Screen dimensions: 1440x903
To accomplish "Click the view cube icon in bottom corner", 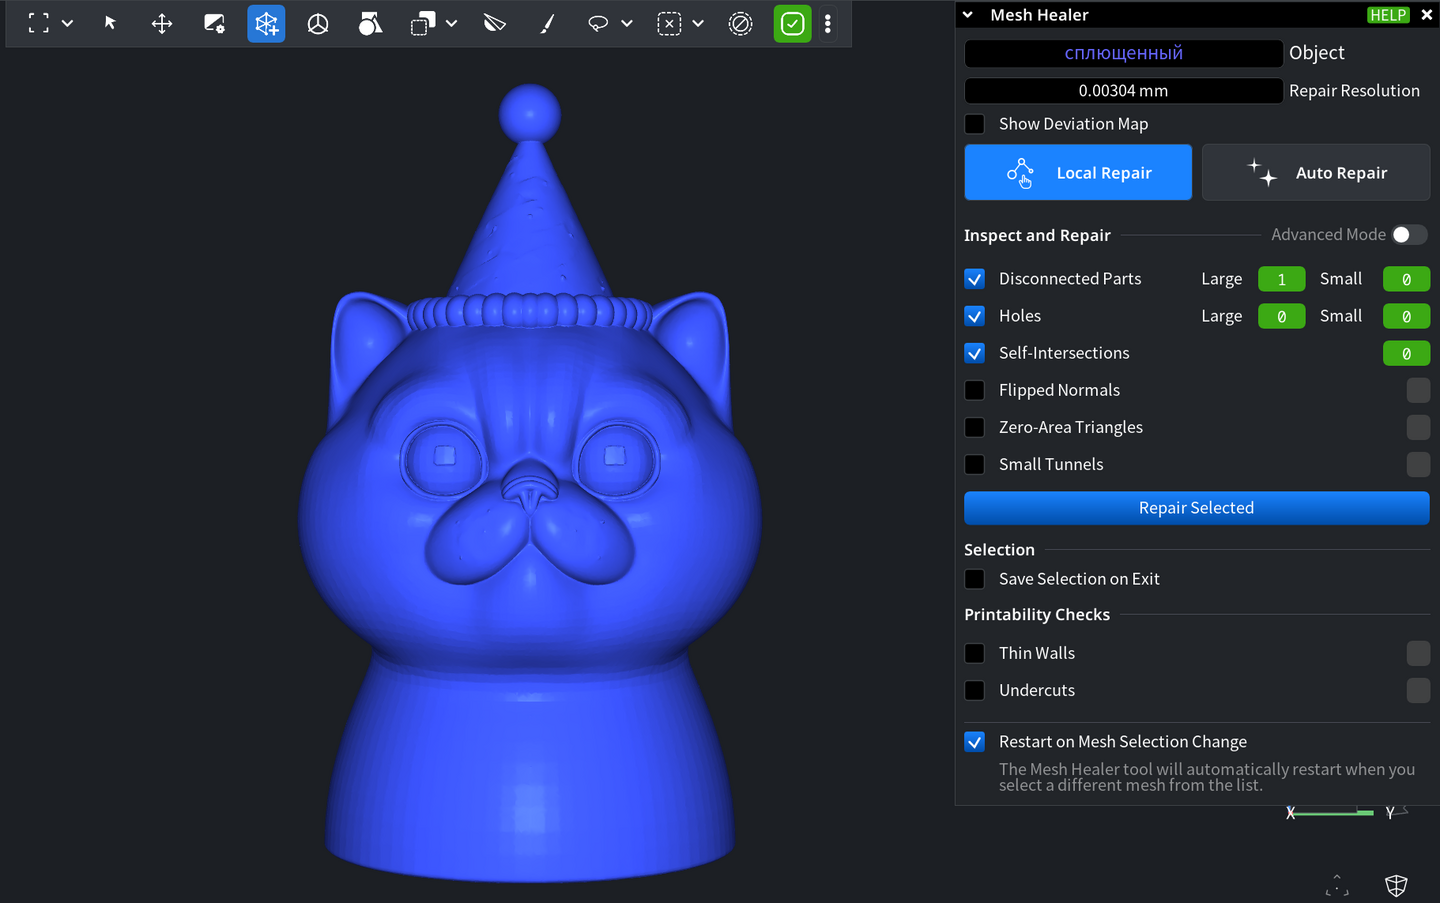I will pos(1396,885).
